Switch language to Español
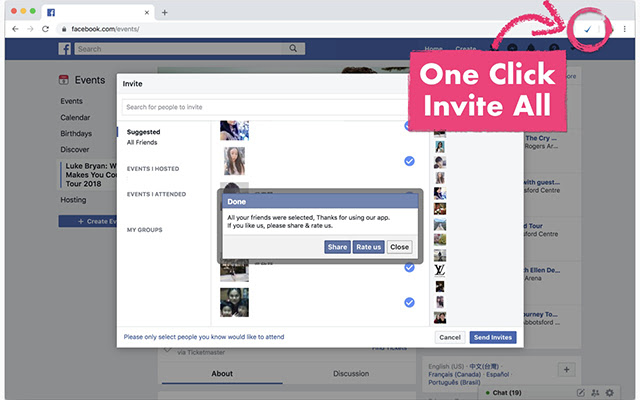640x400 pixels. (x=498, y=374)
